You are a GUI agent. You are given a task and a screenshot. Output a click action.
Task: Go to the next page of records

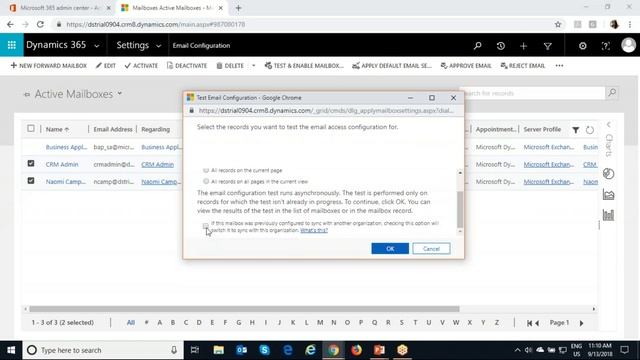581,323
